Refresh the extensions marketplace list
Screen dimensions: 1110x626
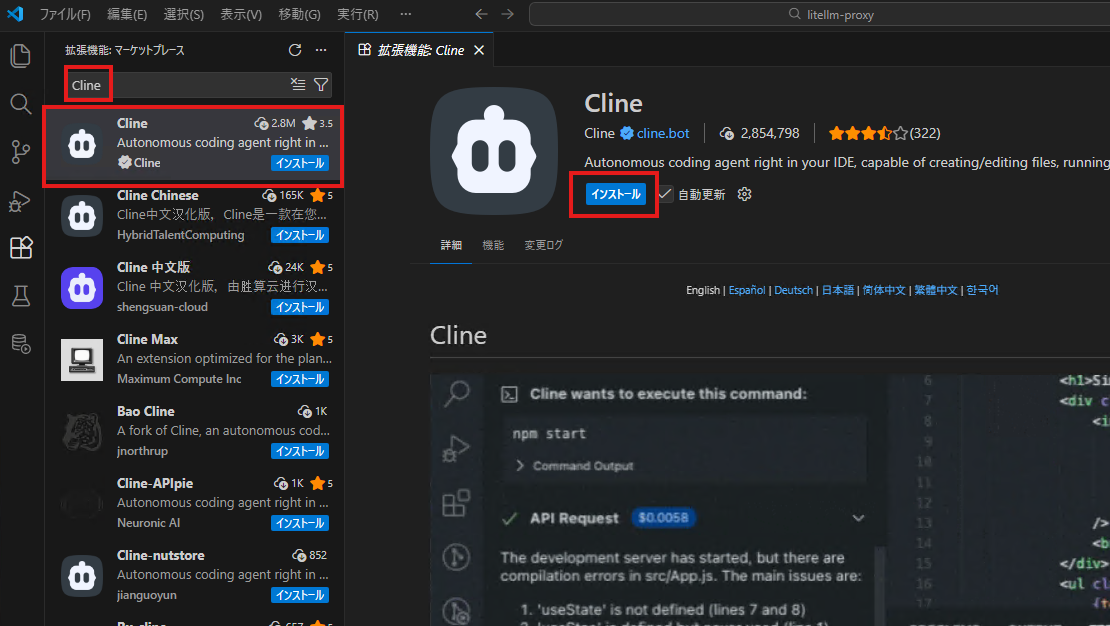point(295,50)
